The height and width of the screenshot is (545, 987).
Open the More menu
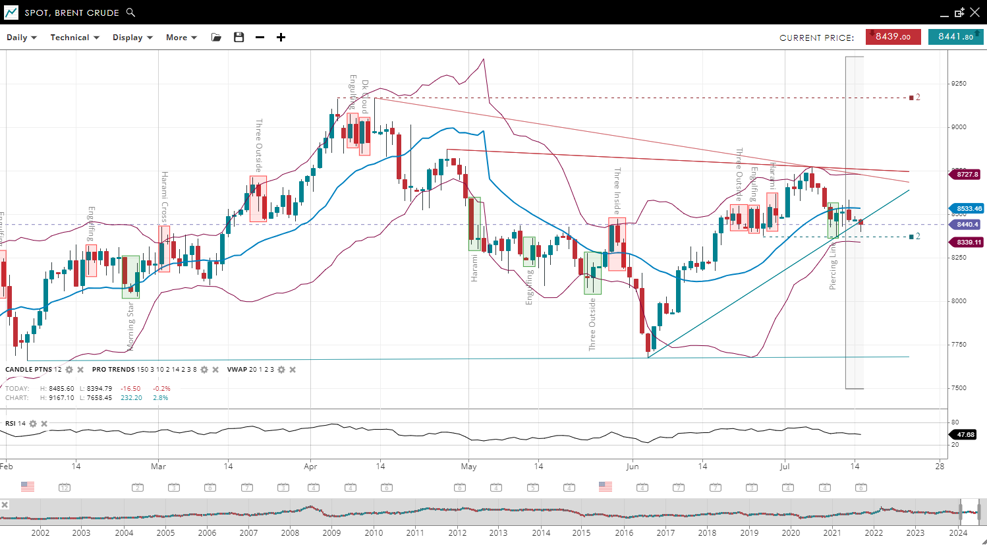181,38
